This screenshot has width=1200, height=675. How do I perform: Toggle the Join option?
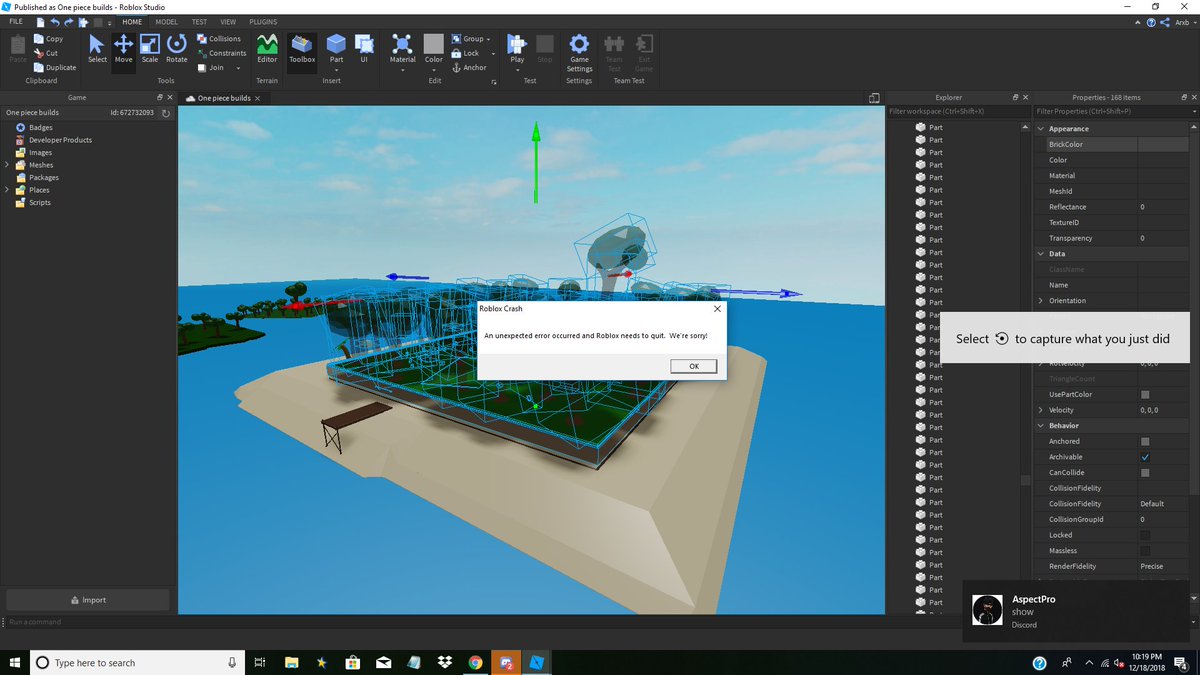click(211, 67)
